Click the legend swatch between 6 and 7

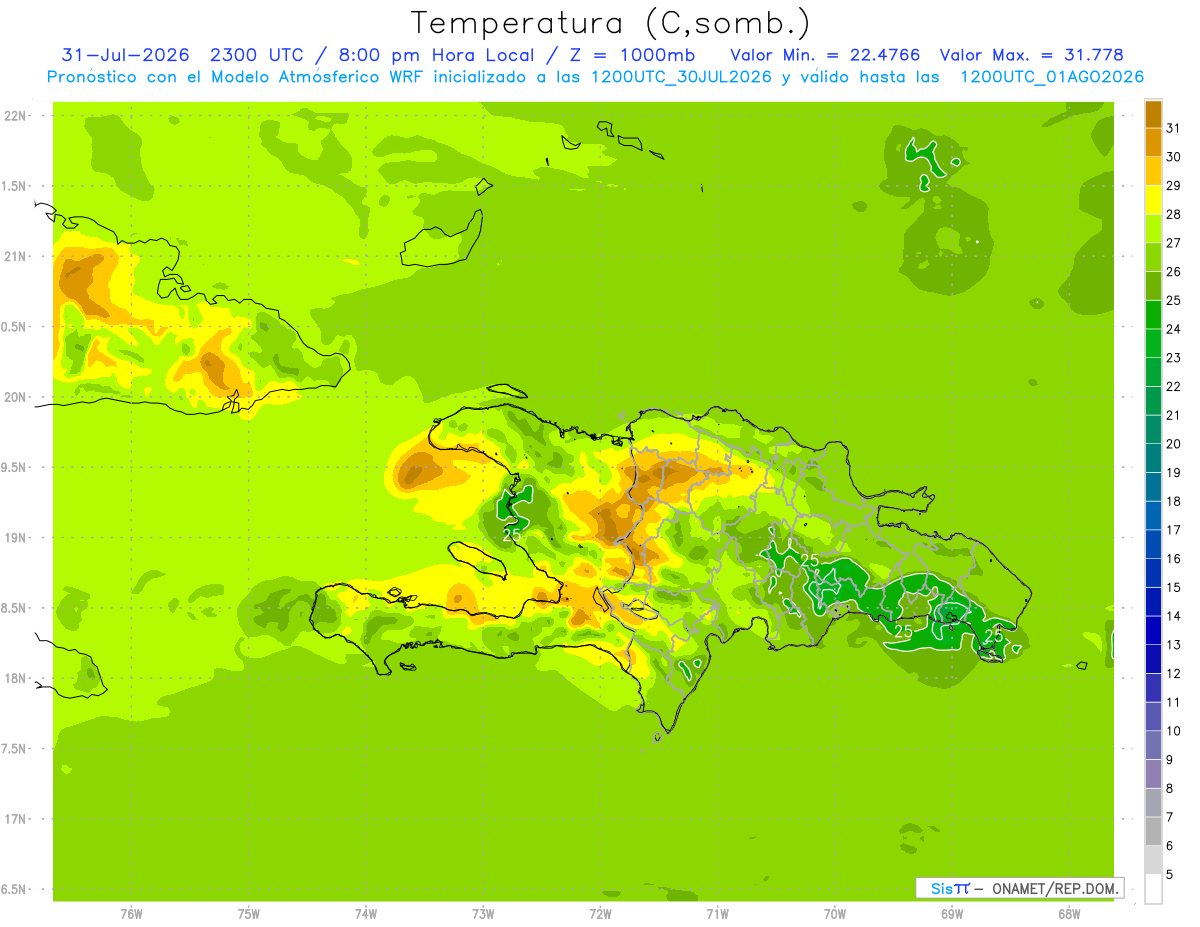[x=1153, y=831]
